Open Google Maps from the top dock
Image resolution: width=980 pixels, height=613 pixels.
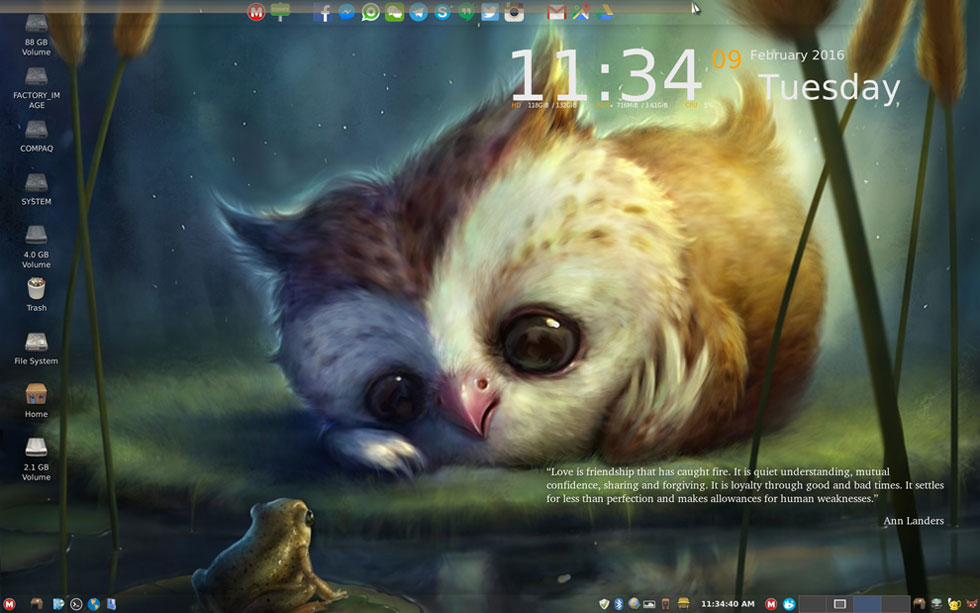tap(581, 12)
